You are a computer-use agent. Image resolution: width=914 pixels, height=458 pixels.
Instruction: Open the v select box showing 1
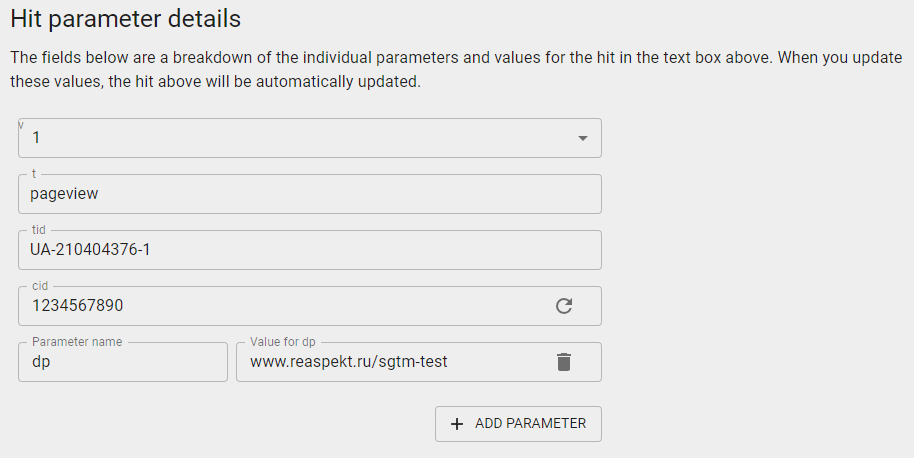(x=300, y=138)
